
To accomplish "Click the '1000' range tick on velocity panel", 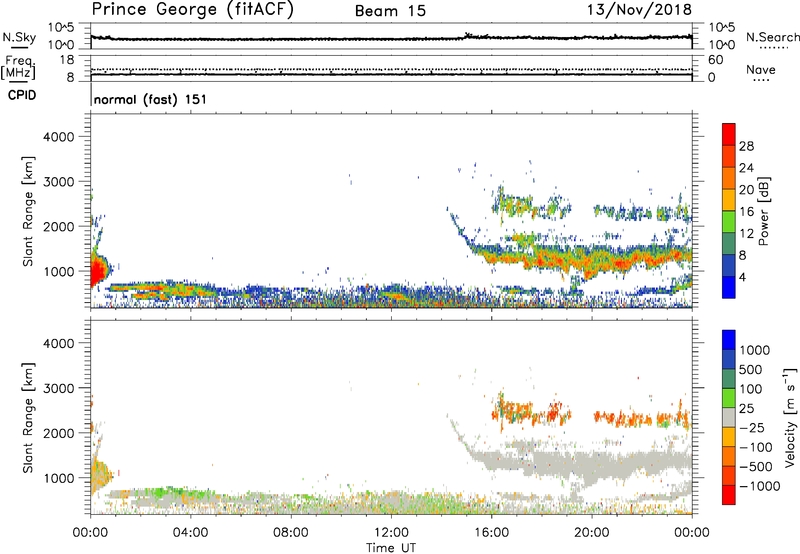I will (58, 478).
